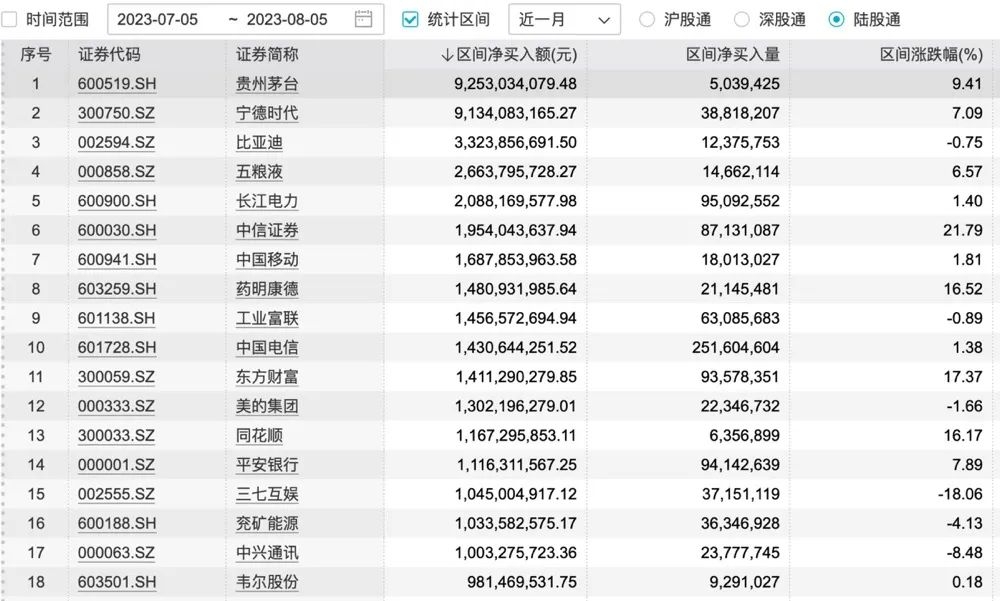Open the 中信证券 stock name link

click(x=267, y=230)
